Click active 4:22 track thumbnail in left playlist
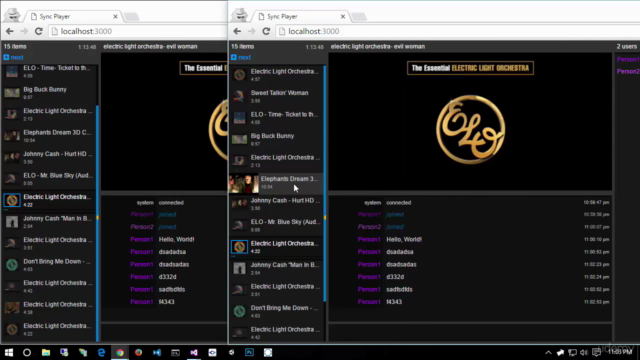The image size is (640, 360). 12,200
